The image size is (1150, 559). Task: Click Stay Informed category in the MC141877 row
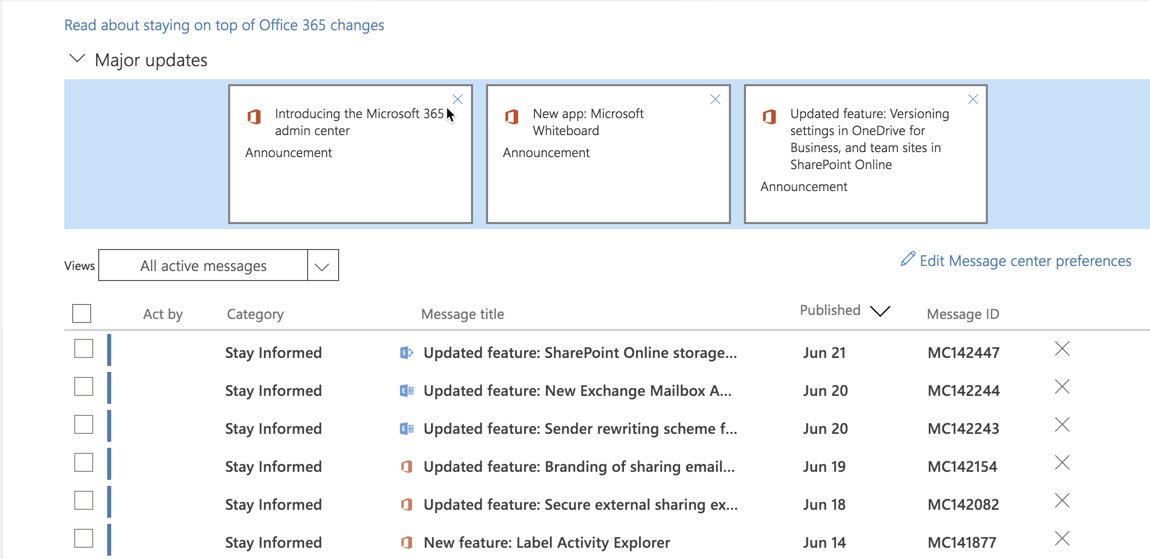274,543
